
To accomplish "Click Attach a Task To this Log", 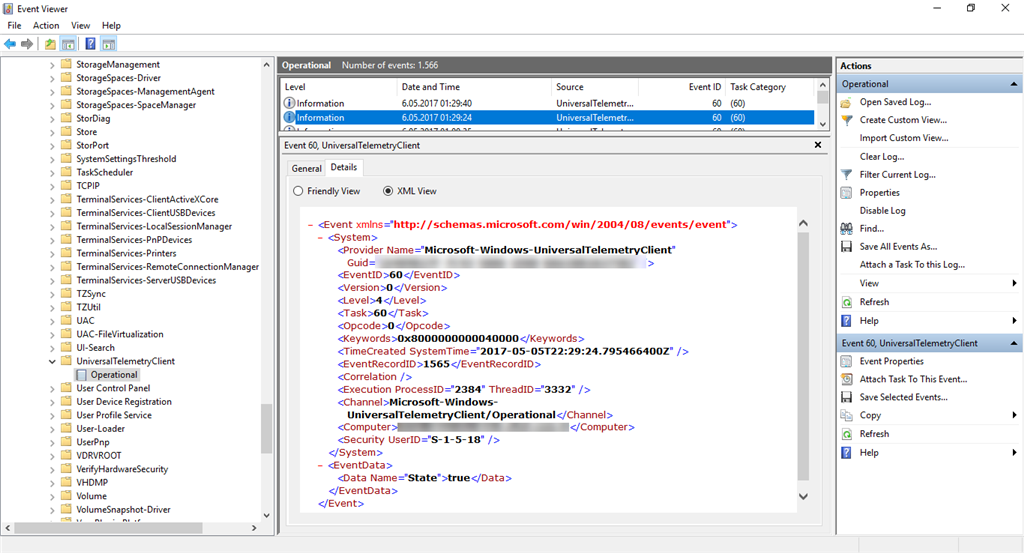I will (912, 264).
